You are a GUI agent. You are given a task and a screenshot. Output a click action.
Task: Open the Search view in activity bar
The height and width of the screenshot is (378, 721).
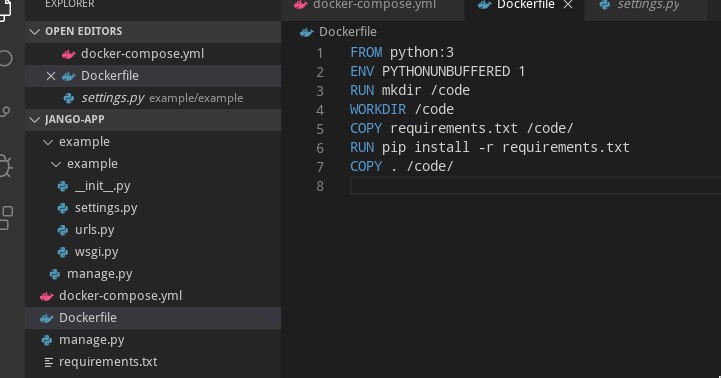[5, 58]
